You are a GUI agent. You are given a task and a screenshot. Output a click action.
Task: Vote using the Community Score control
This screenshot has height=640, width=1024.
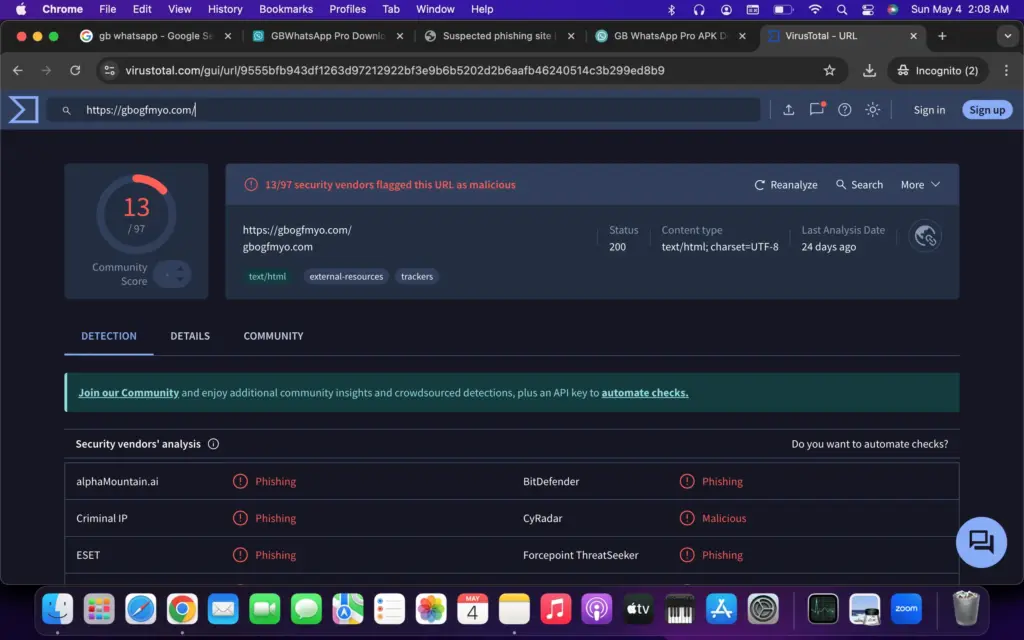tap(173, 274)
